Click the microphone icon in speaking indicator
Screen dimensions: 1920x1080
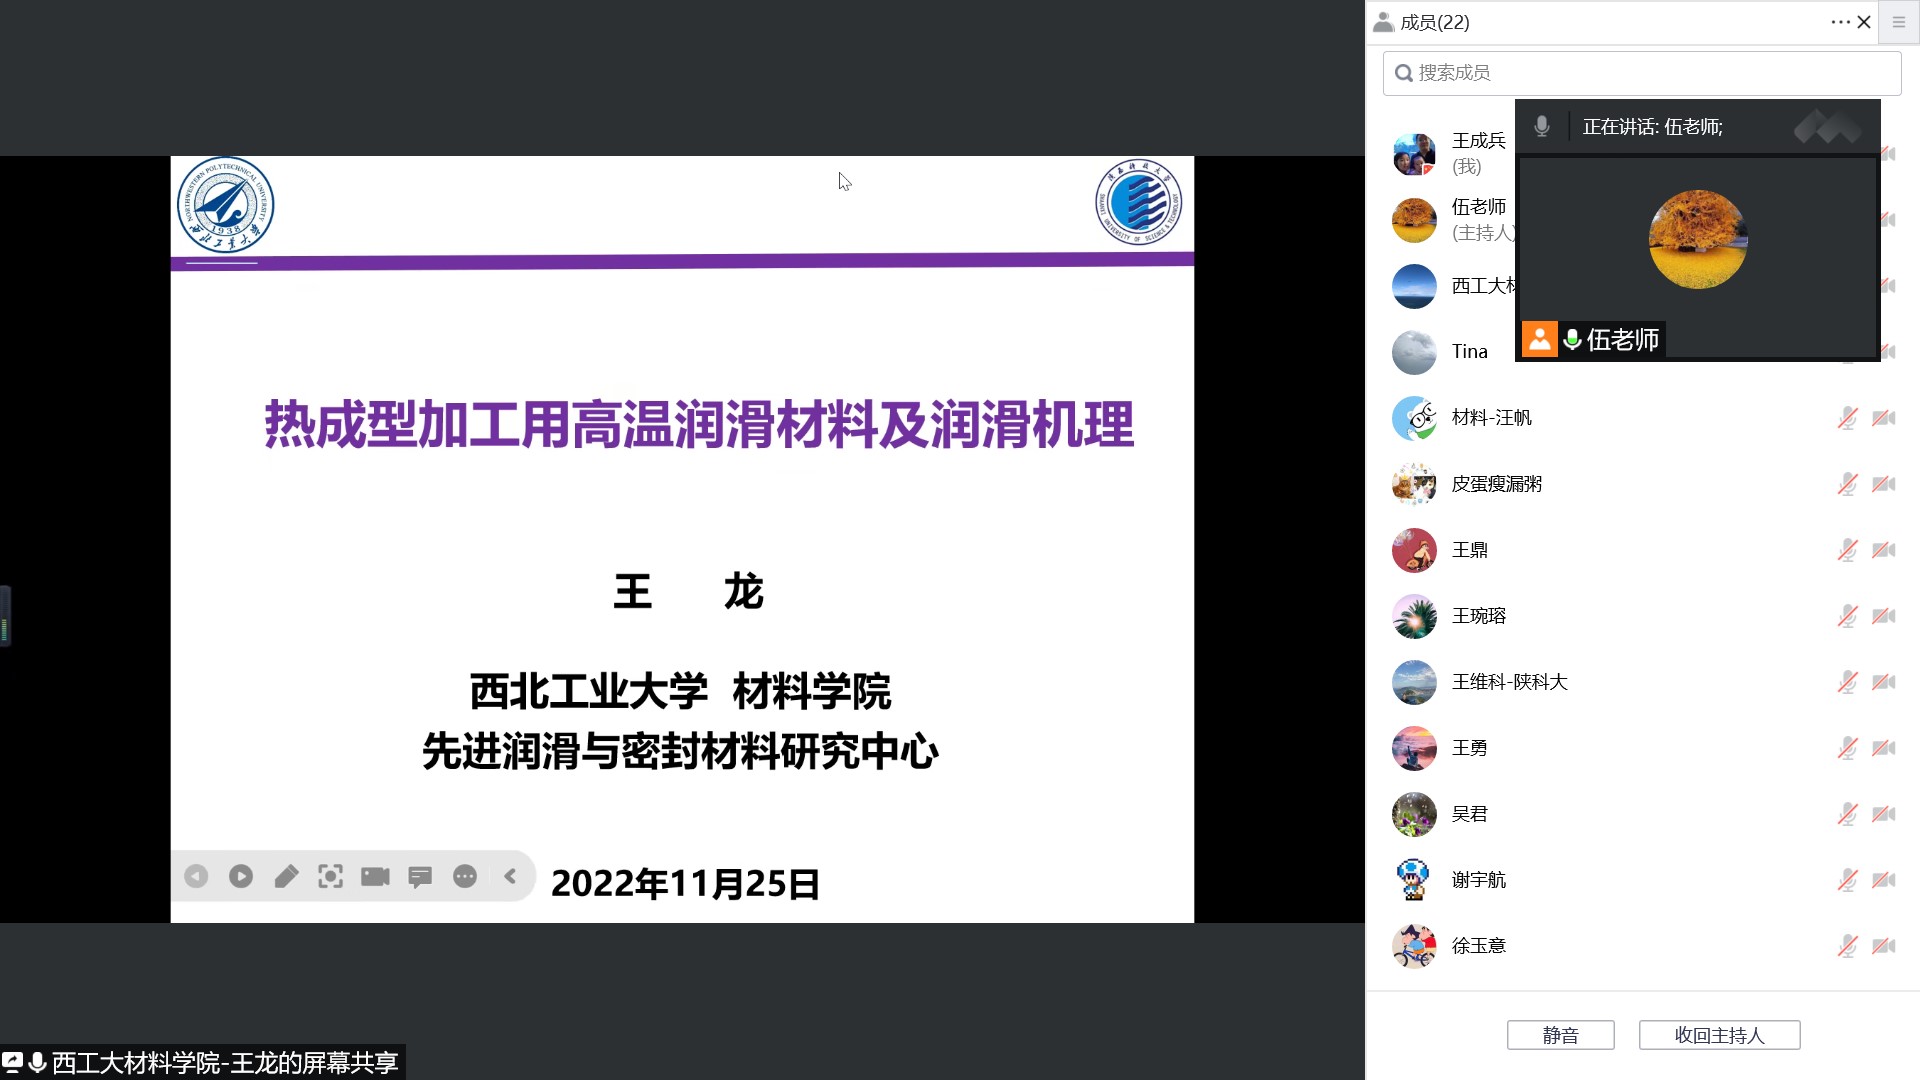coord(1542,126)
